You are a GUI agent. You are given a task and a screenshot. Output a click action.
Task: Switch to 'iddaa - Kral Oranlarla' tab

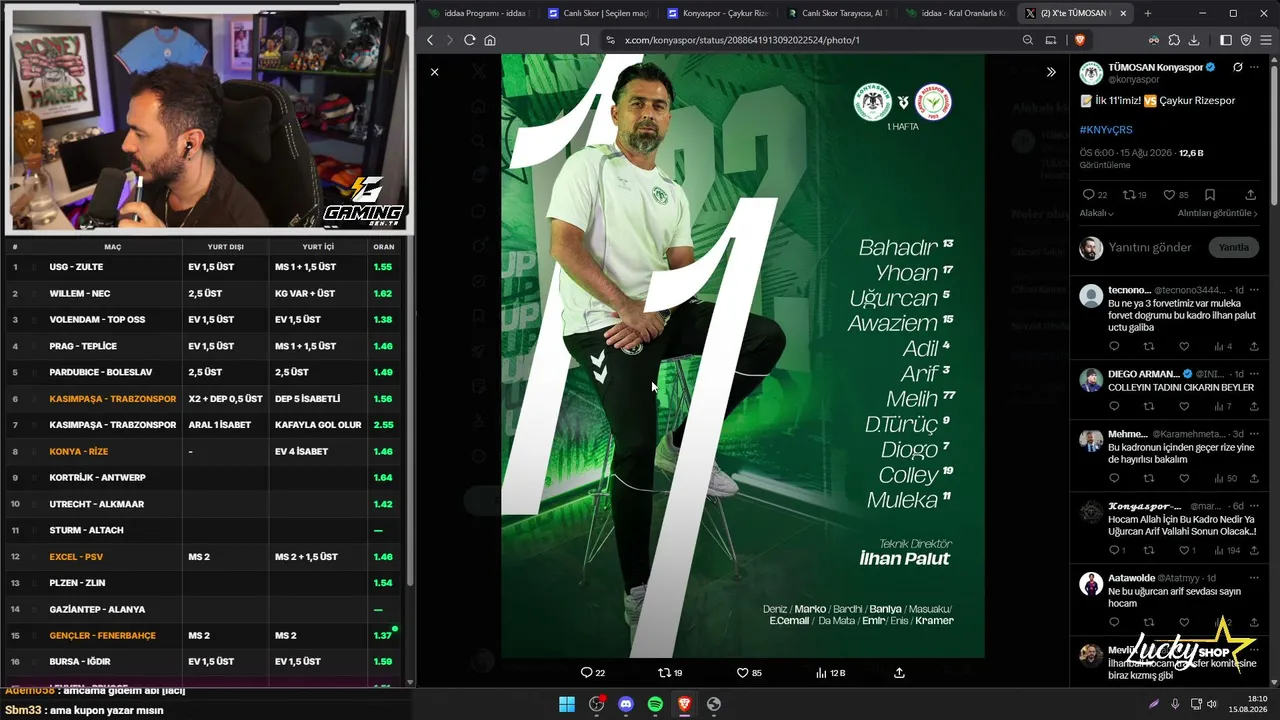click(957, 13)
